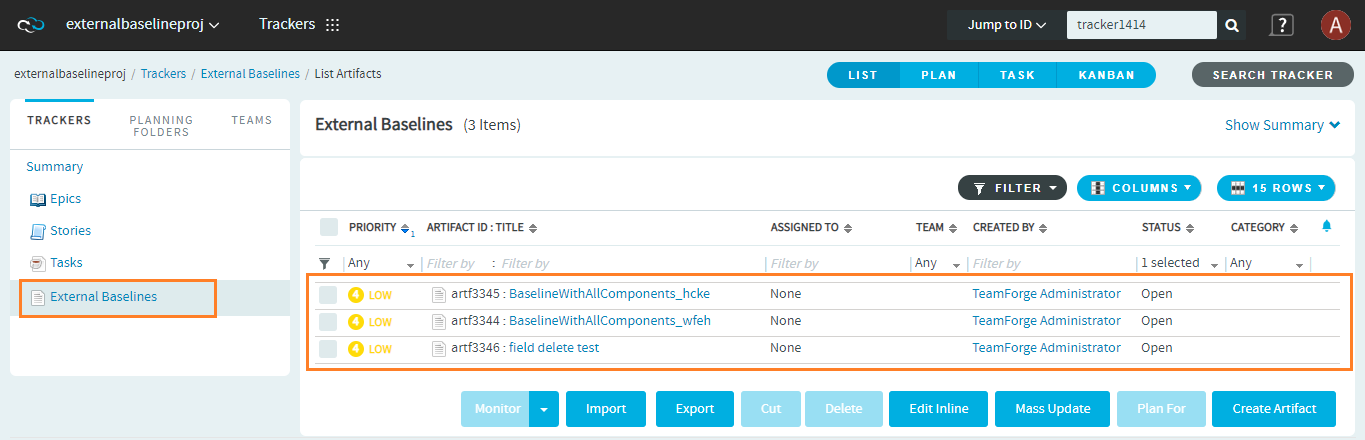Click the Mass Update button
Screen dimensions: 1365x440
click(x=1050, y=408)
